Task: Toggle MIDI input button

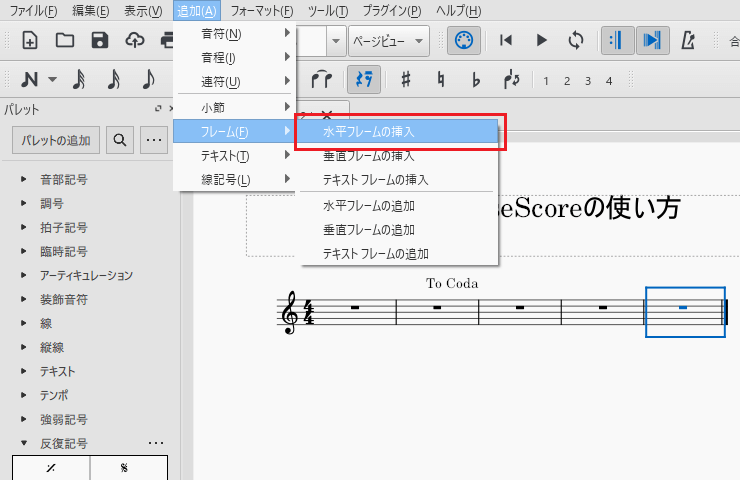Action: [x=463, y=40]
